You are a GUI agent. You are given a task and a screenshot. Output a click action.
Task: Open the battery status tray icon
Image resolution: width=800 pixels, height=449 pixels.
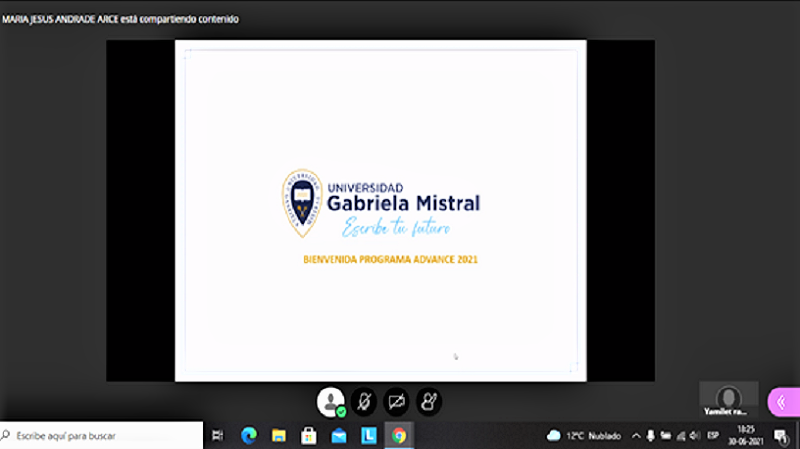pos(666,435)
